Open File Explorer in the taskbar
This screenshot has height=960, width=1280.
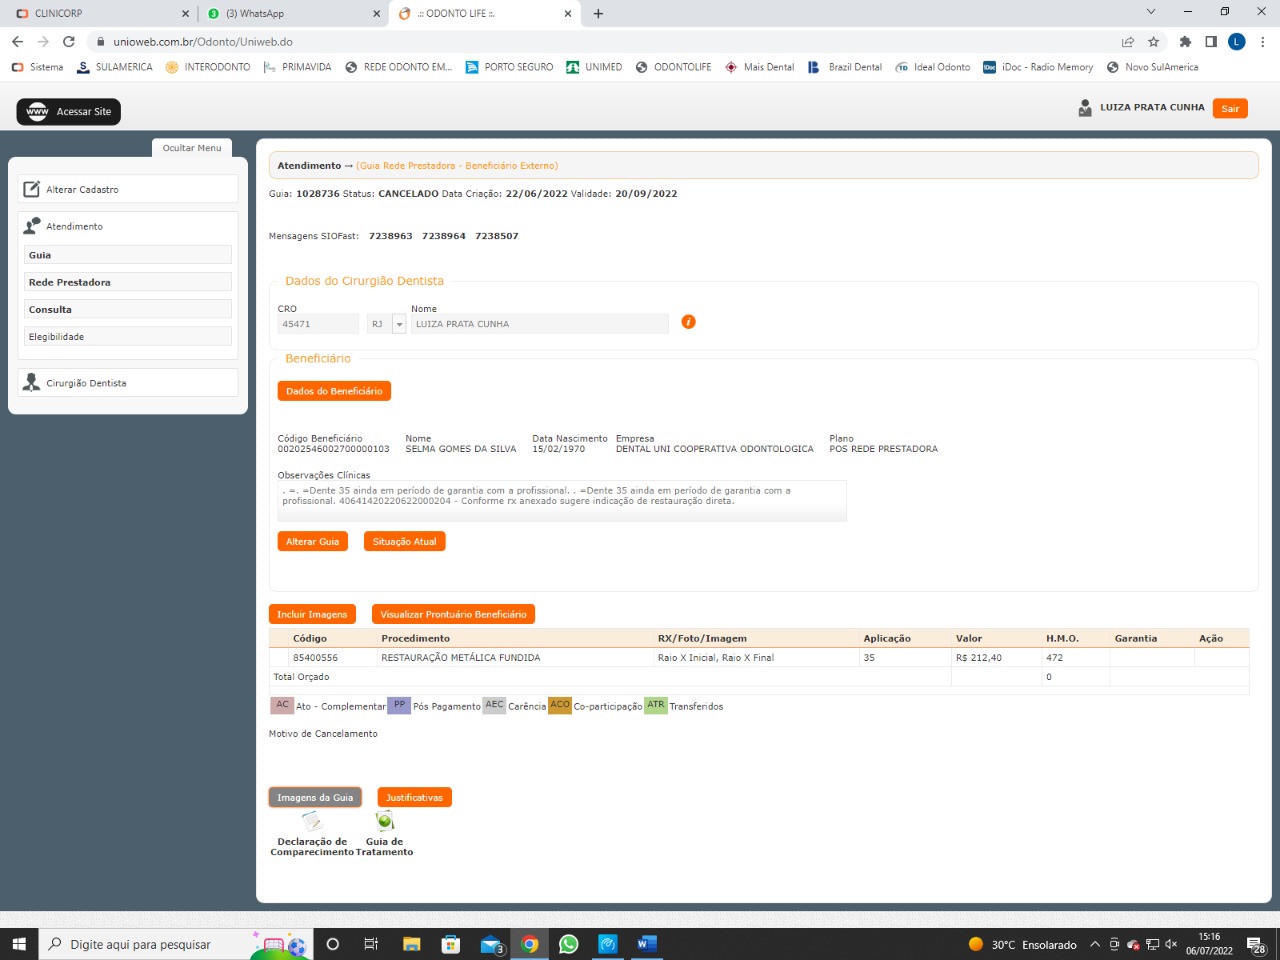click(x=411, y=944)
